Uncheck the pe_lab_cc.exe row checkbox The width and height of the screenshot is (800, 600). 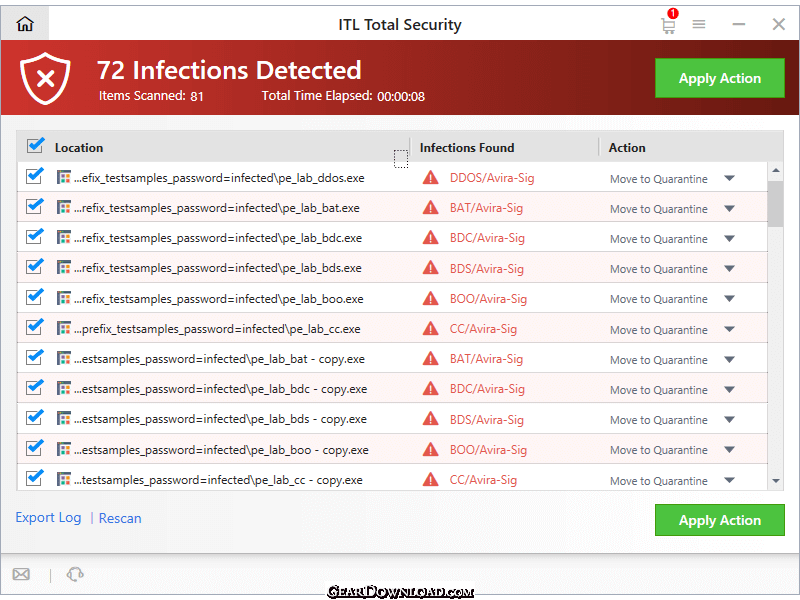pyautogui.click(x=35, y=327)
